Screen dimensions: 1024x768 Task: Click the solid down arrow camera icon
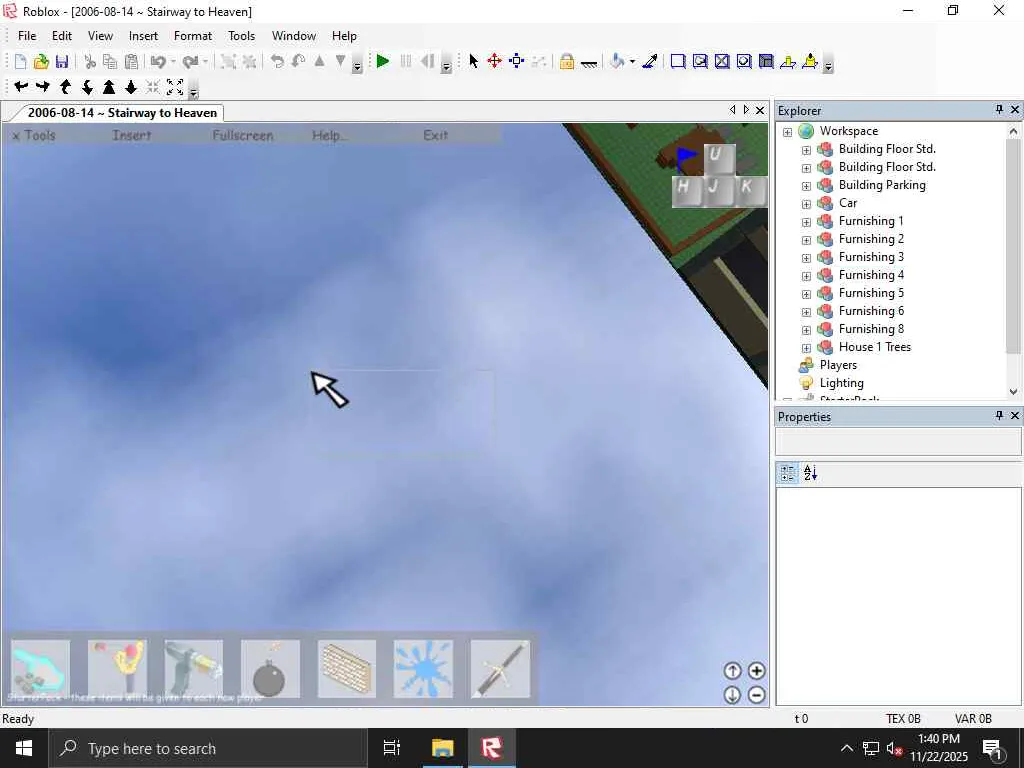131,86
